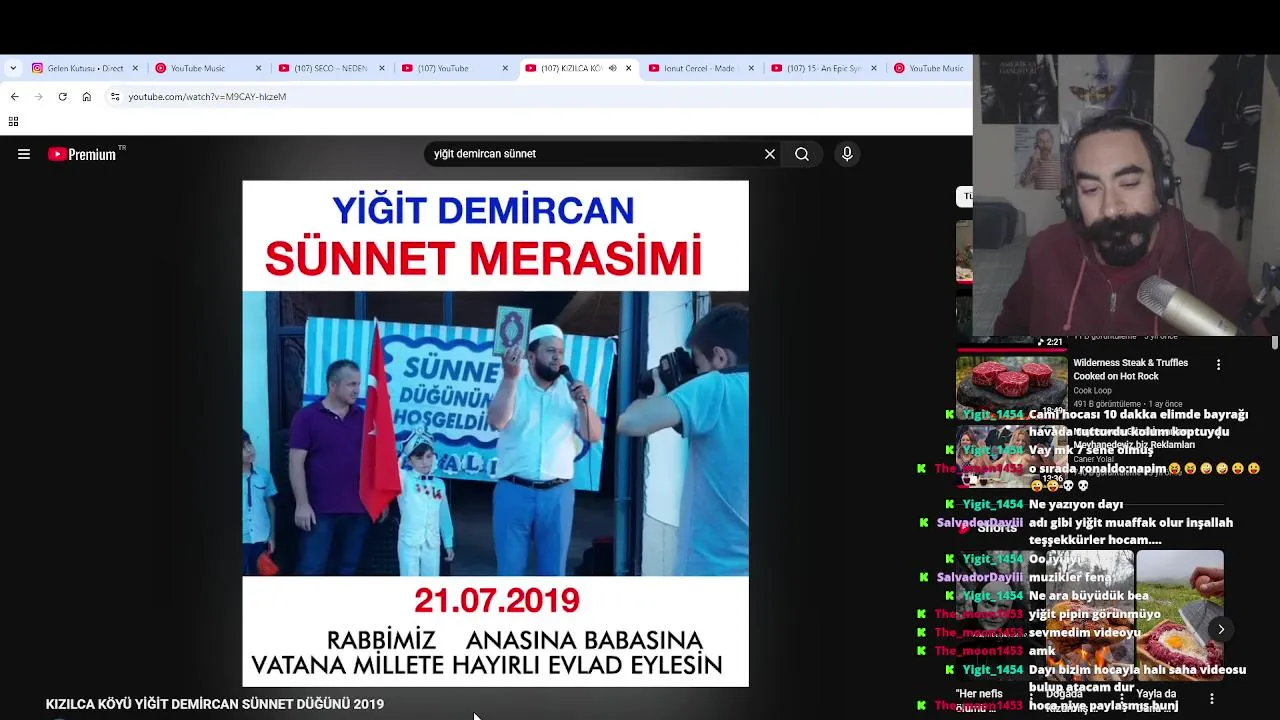Open the Cook Loop channel link

click(1092, 391)
